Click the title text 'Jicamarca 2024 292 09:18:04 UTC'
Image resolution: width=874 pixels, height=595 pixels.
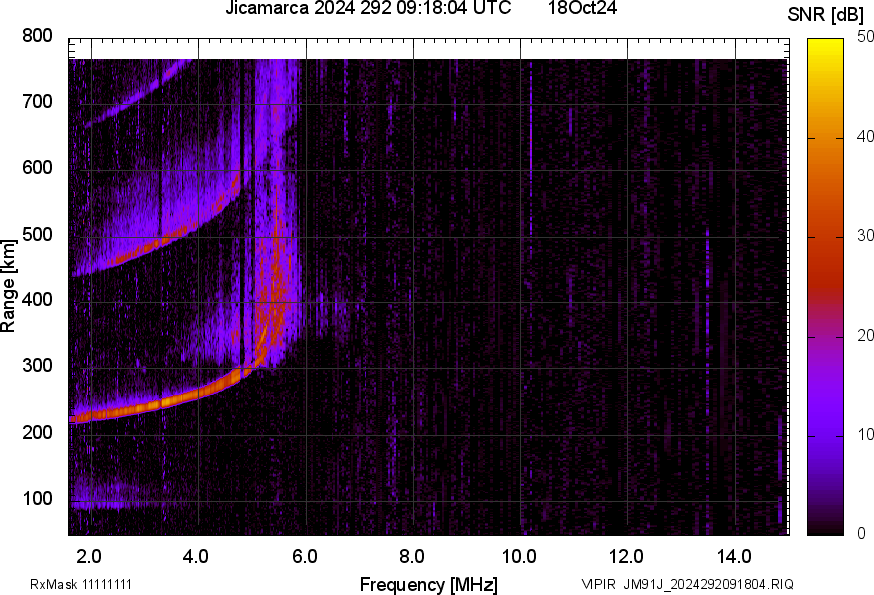pos(368,8)
